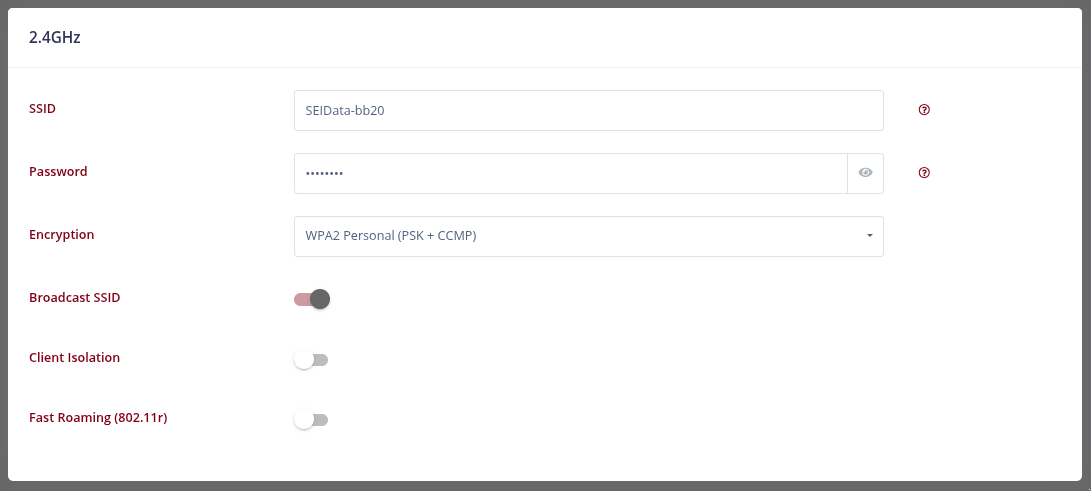This screenshot has width=1091, height=491.
Task: Click the Encryption dropdown caret arrow
Action: click(870, 236)
